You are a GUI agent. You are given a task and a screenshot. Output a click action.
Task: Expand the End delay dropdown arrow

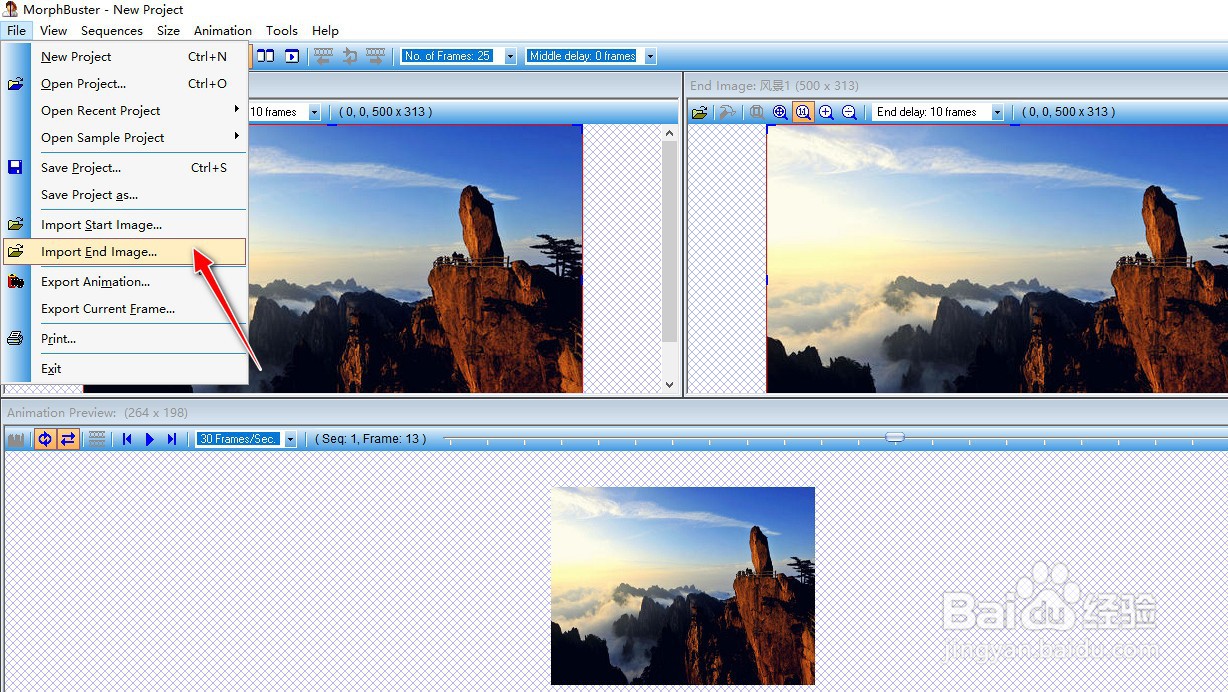997,112
